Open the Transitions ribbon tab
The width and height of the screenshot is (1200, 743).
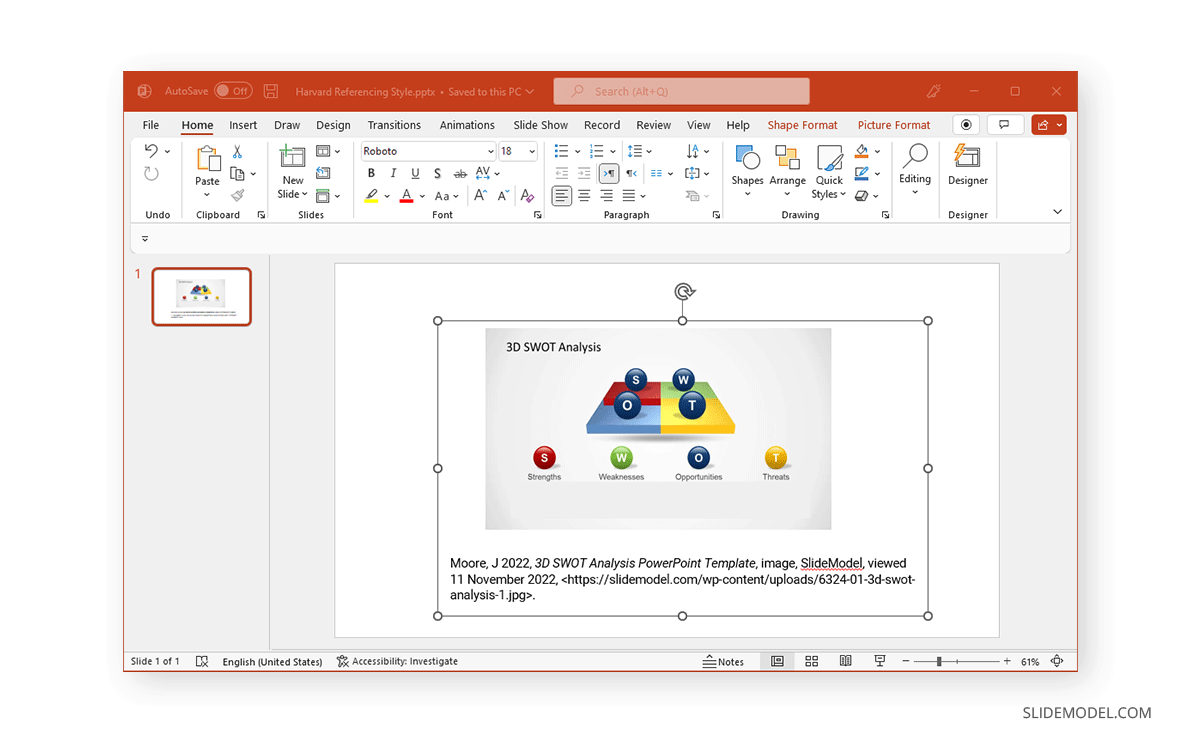(394, 125)
